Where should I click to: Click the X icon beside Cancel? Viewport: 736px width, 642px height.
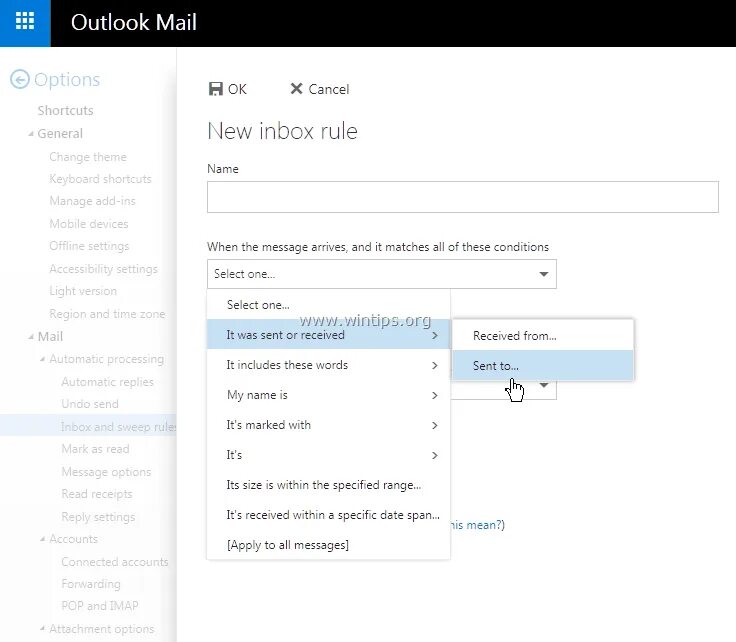(x=296, y=88)
